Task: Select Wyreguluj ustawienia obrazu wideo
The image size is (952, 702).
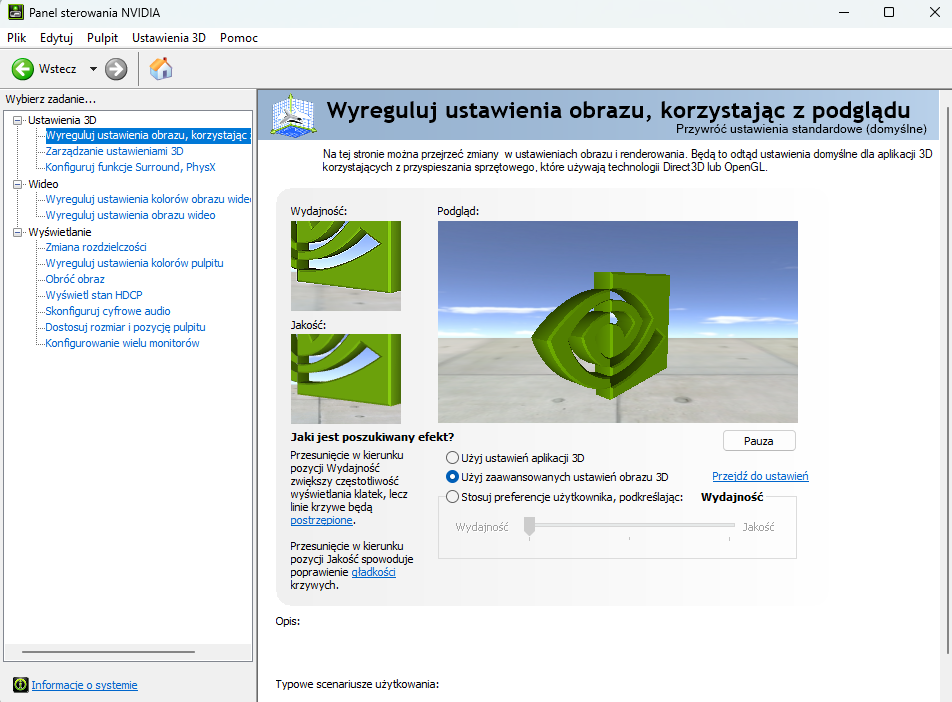Action: 131,215
